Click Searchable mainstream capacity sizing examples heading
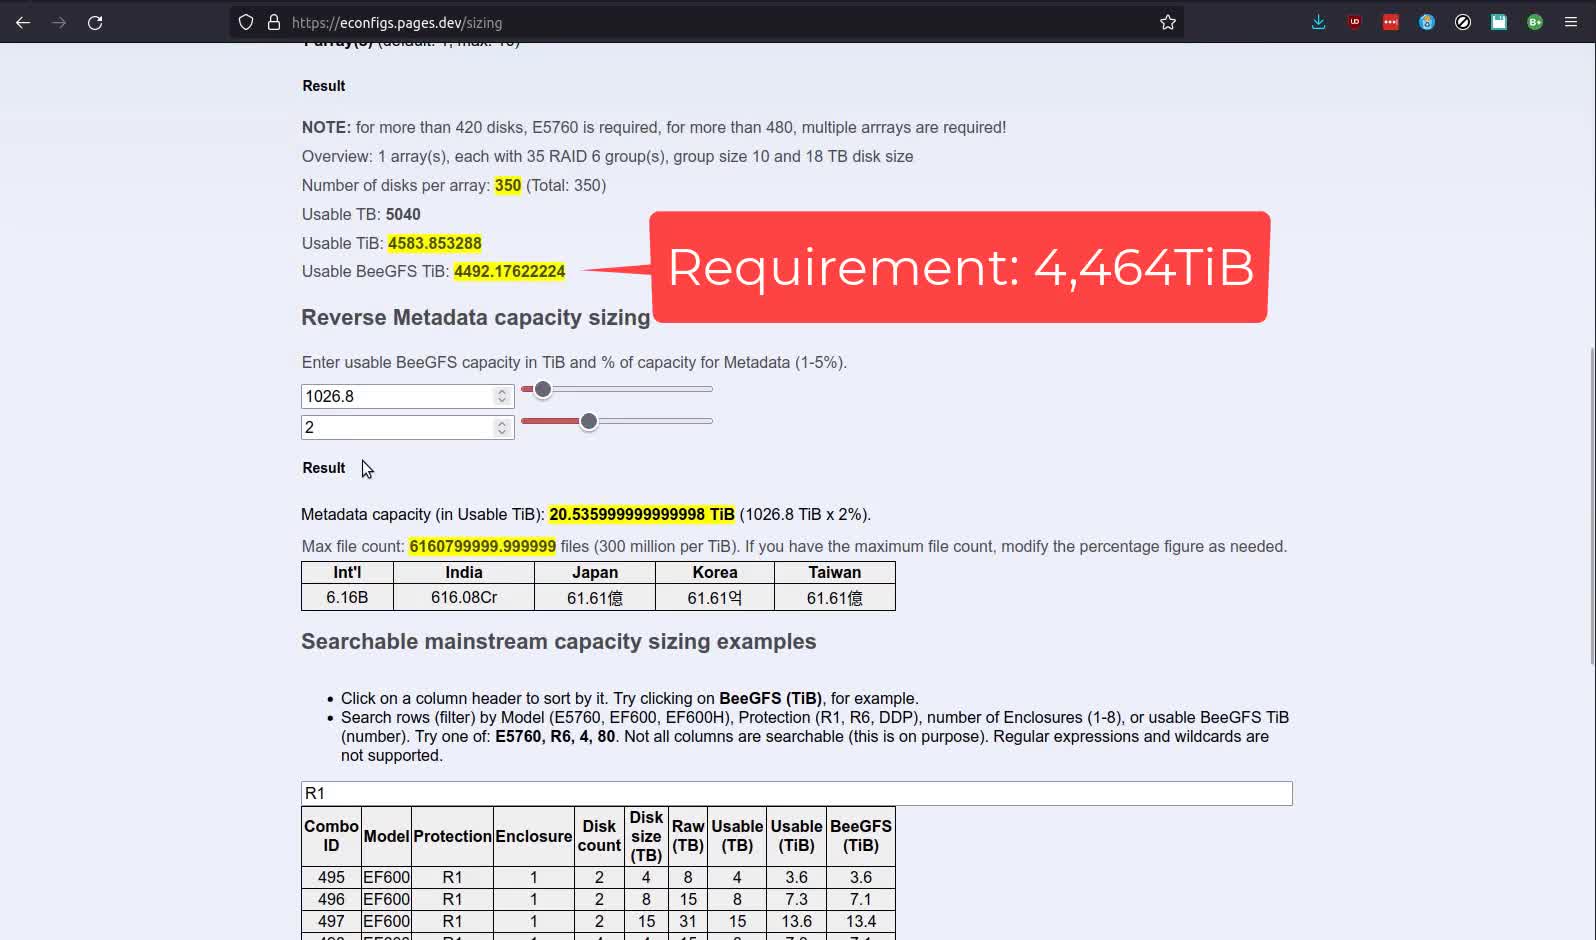 [x=559, y=641]
